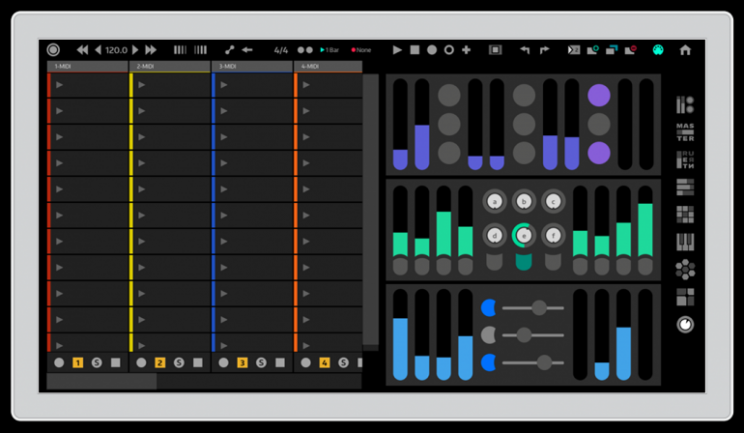Toggle the yellow track 4 activator
The image size is (744, 433).
[325, 363]
